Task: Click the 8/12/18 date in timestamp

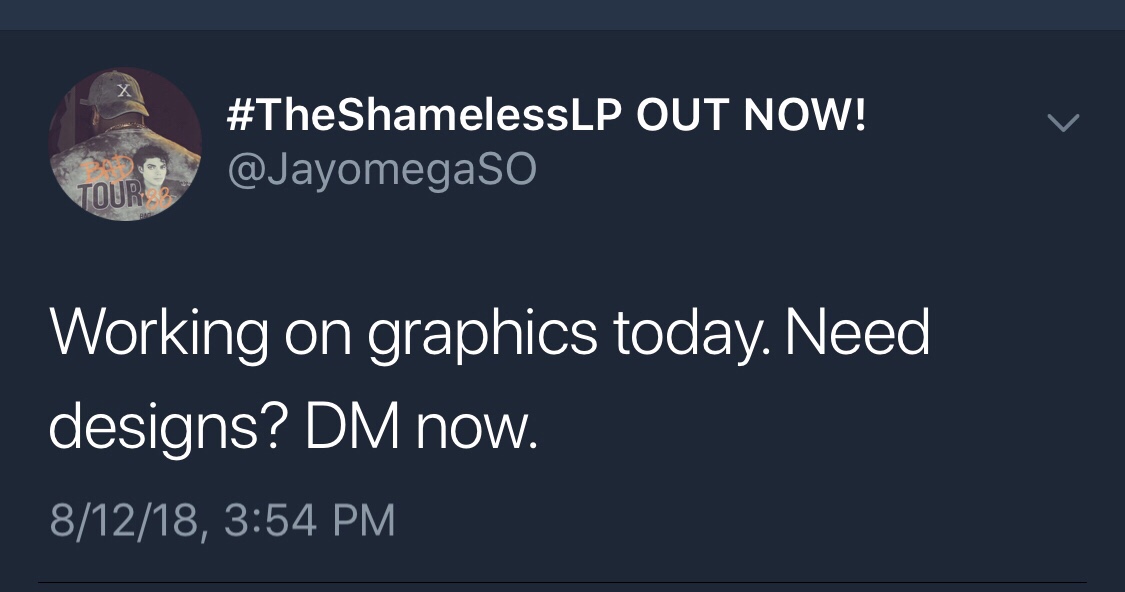Action: tap(126, 521)
